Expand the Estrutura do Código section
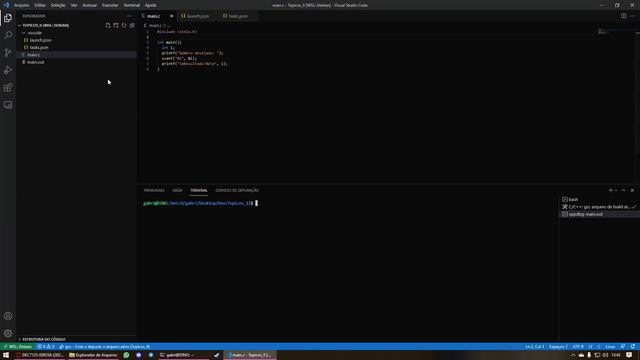This screenshot has height=360, width=640. point(43,339)
